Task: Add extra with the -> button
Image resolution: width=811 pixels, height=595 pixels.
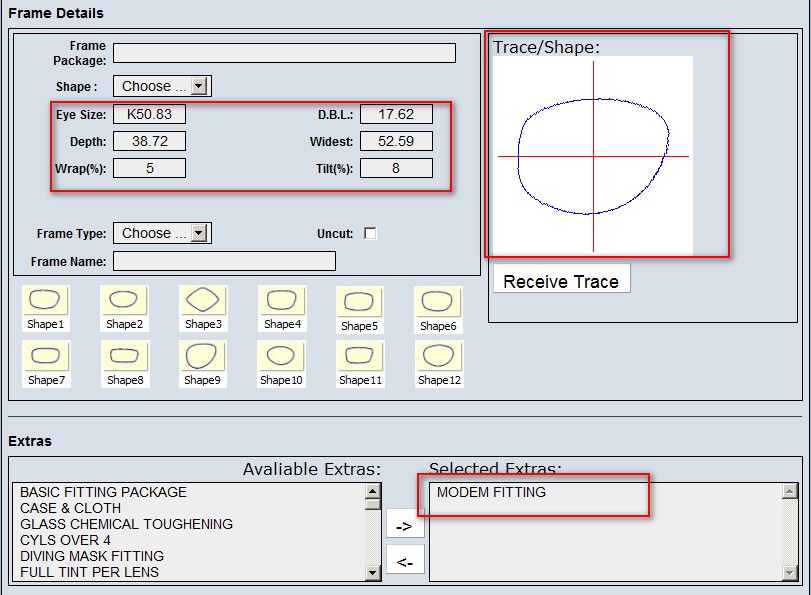Action: coord(405,526)
